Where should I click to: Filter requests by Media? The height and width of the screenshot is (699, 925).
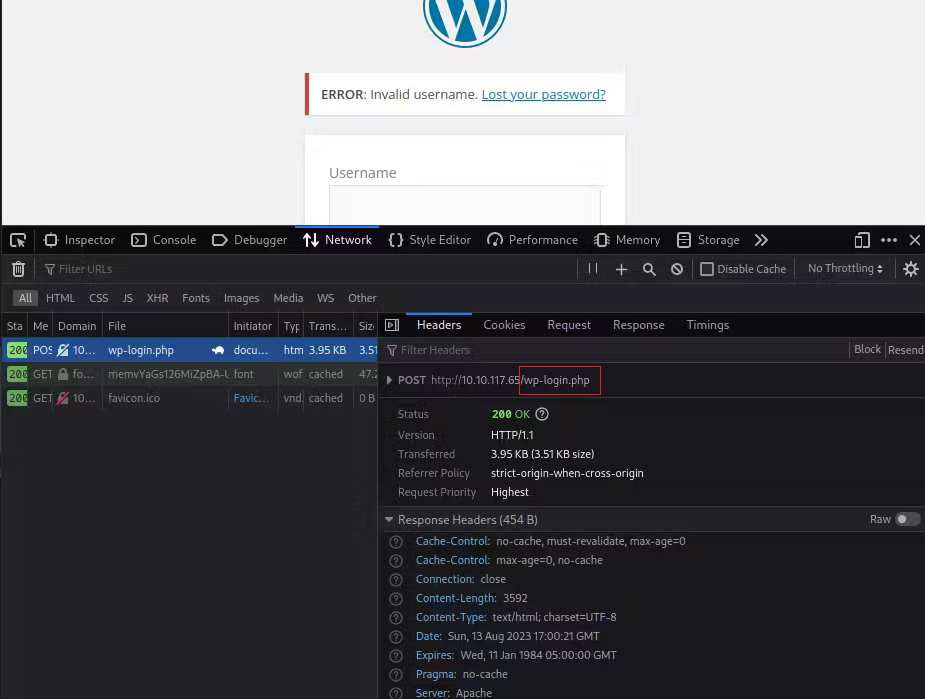click(288, 298)
